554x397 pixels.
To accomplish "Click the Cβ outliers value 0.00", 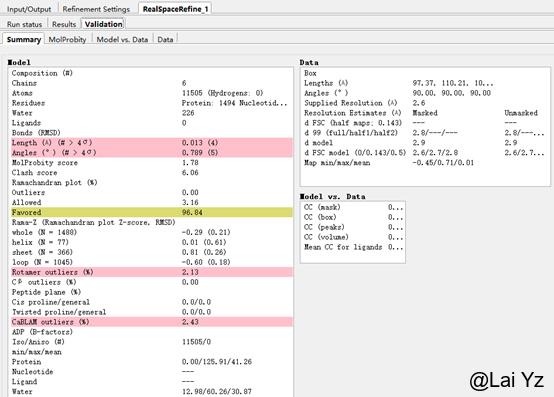I will pyautogui.click(x=190, y=282).
